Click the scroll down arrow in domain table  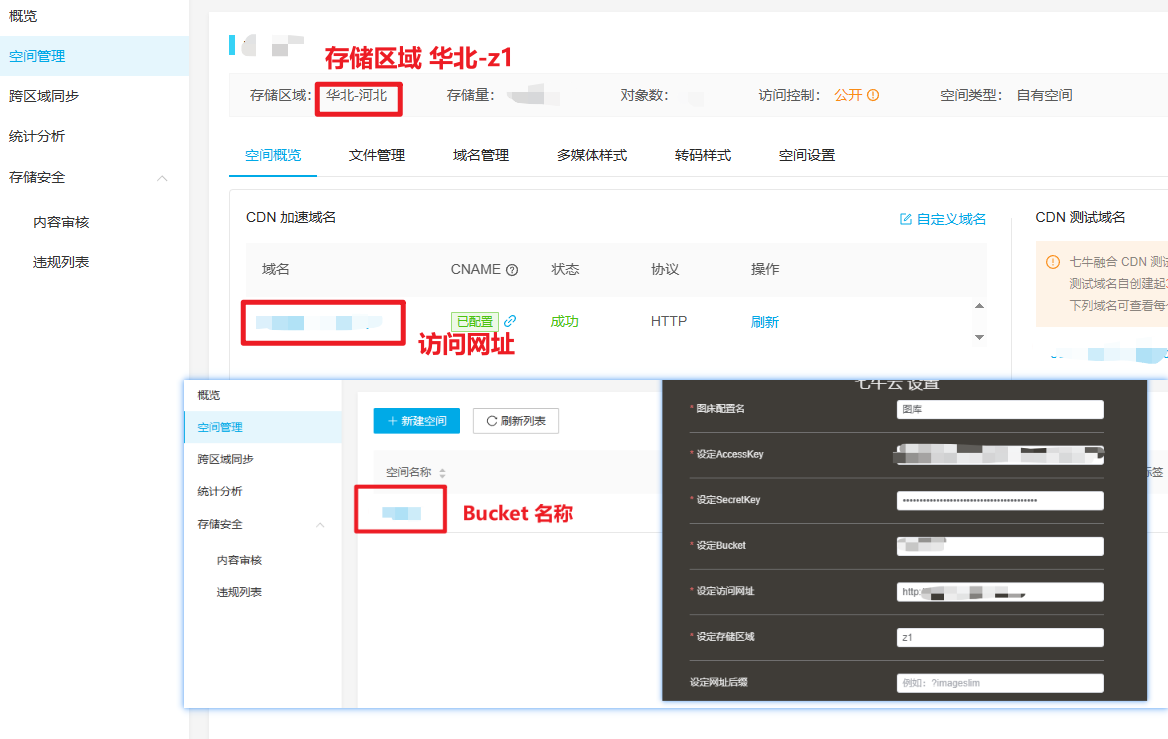[979, 338]
